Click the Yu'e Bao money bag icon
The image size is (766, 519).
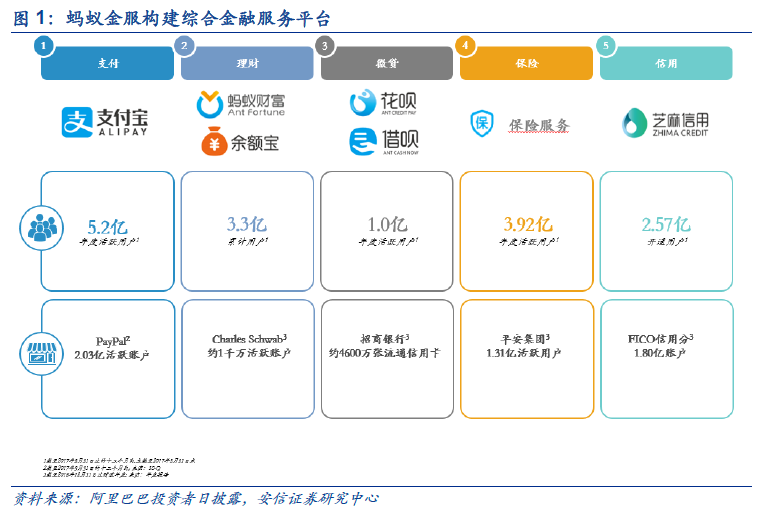214,141
